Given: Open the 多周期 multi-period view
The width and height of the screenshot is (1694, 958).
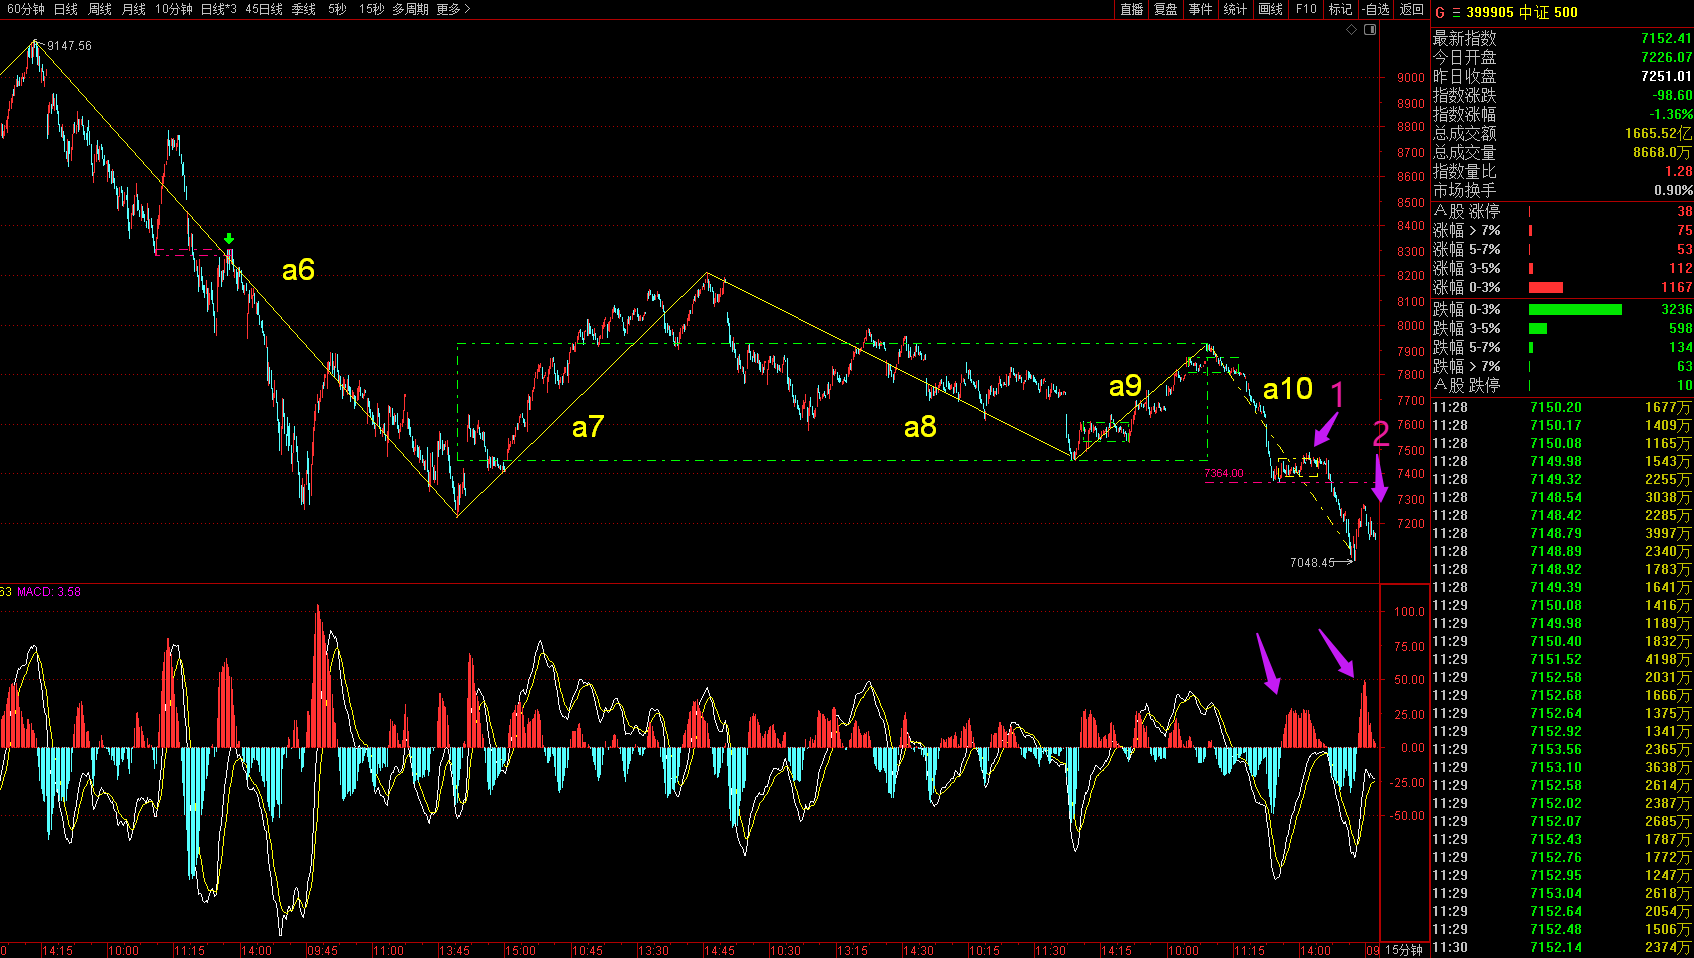Looking at the screenshot, I should coord(410,9).
